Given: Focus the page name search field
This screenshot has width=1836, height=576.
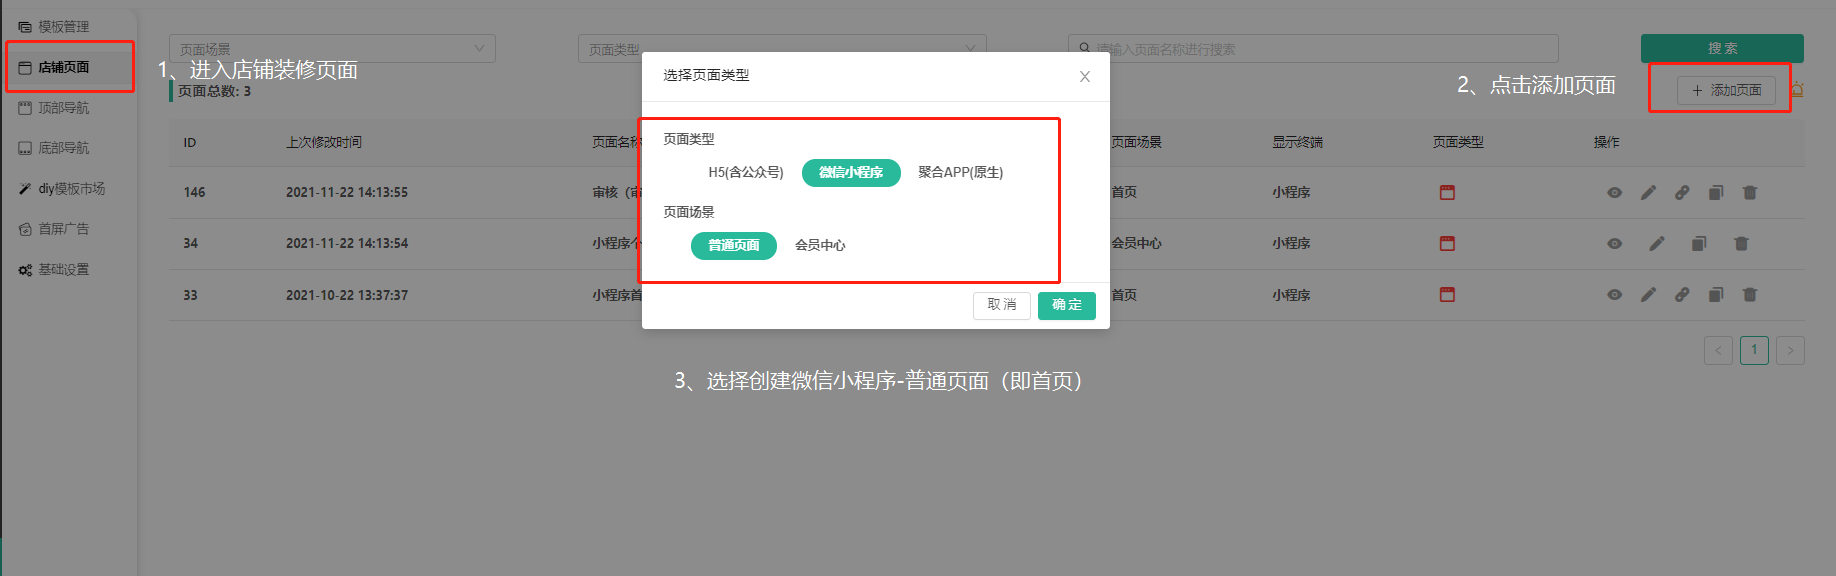Looking at the screenshot, I should 1313,48.
